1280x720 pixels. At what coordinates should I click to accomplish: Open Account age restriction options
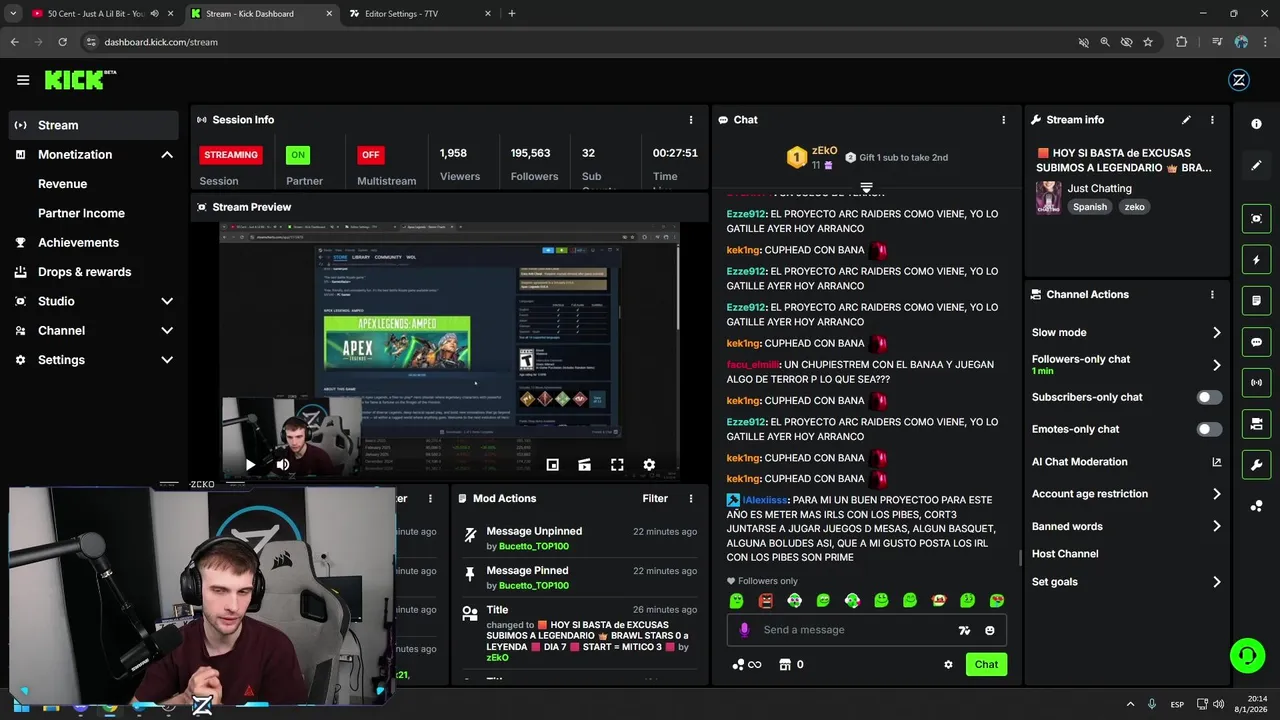point(1127,494)
